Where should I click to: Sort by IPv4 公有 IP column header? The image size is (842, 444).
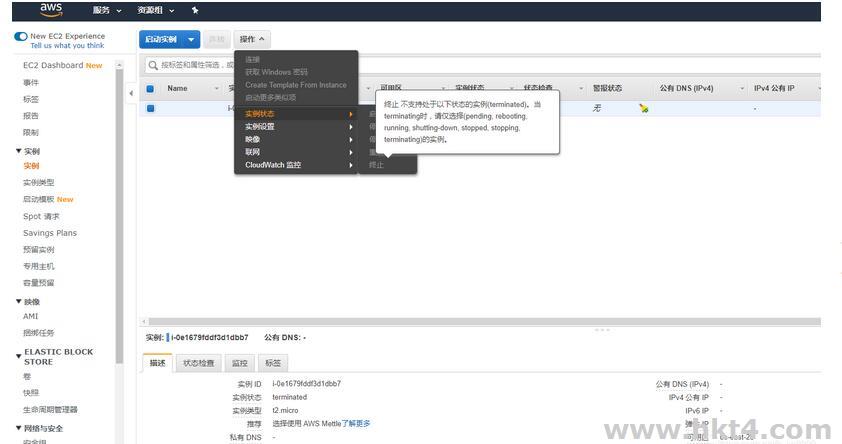click(x=774, y=89)
